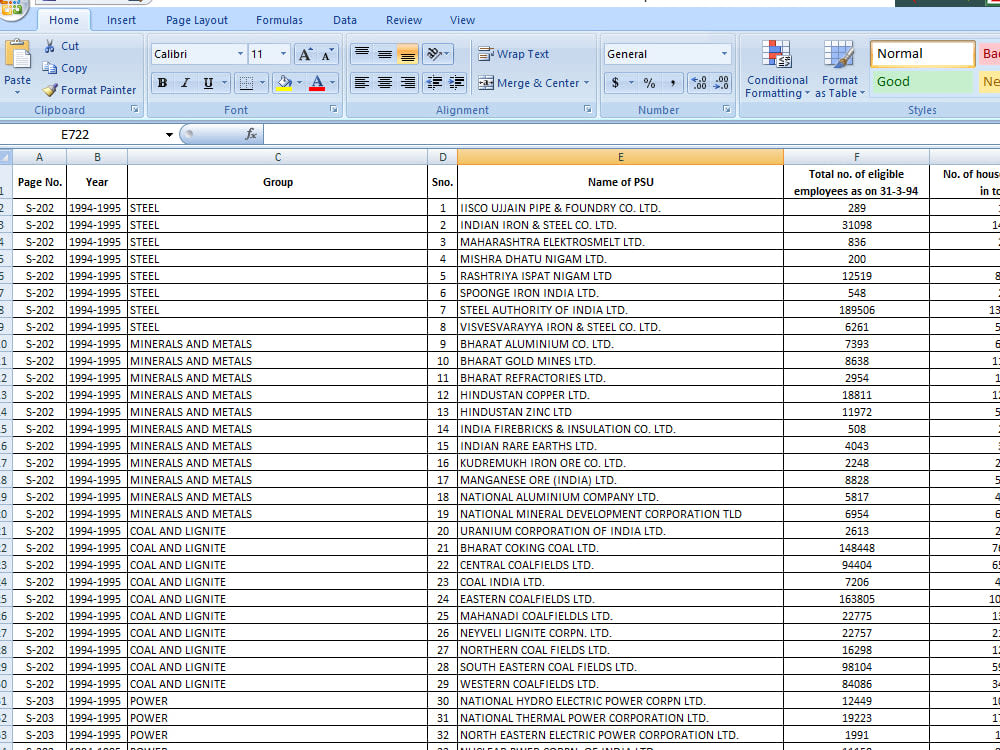The width and height of the screenshot is (1000, 750).
Task: Middle align cell contents
Action: [x=385, y=54]
